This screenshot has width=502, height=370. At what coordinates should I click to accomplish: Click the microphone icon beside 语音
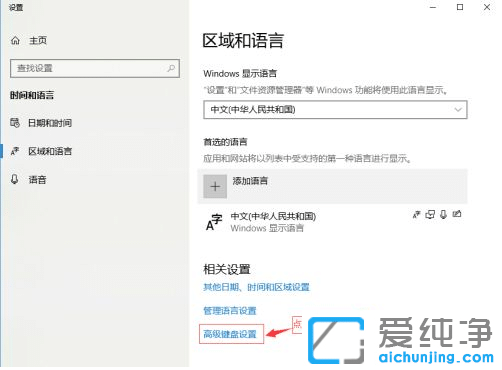point(14,180)
